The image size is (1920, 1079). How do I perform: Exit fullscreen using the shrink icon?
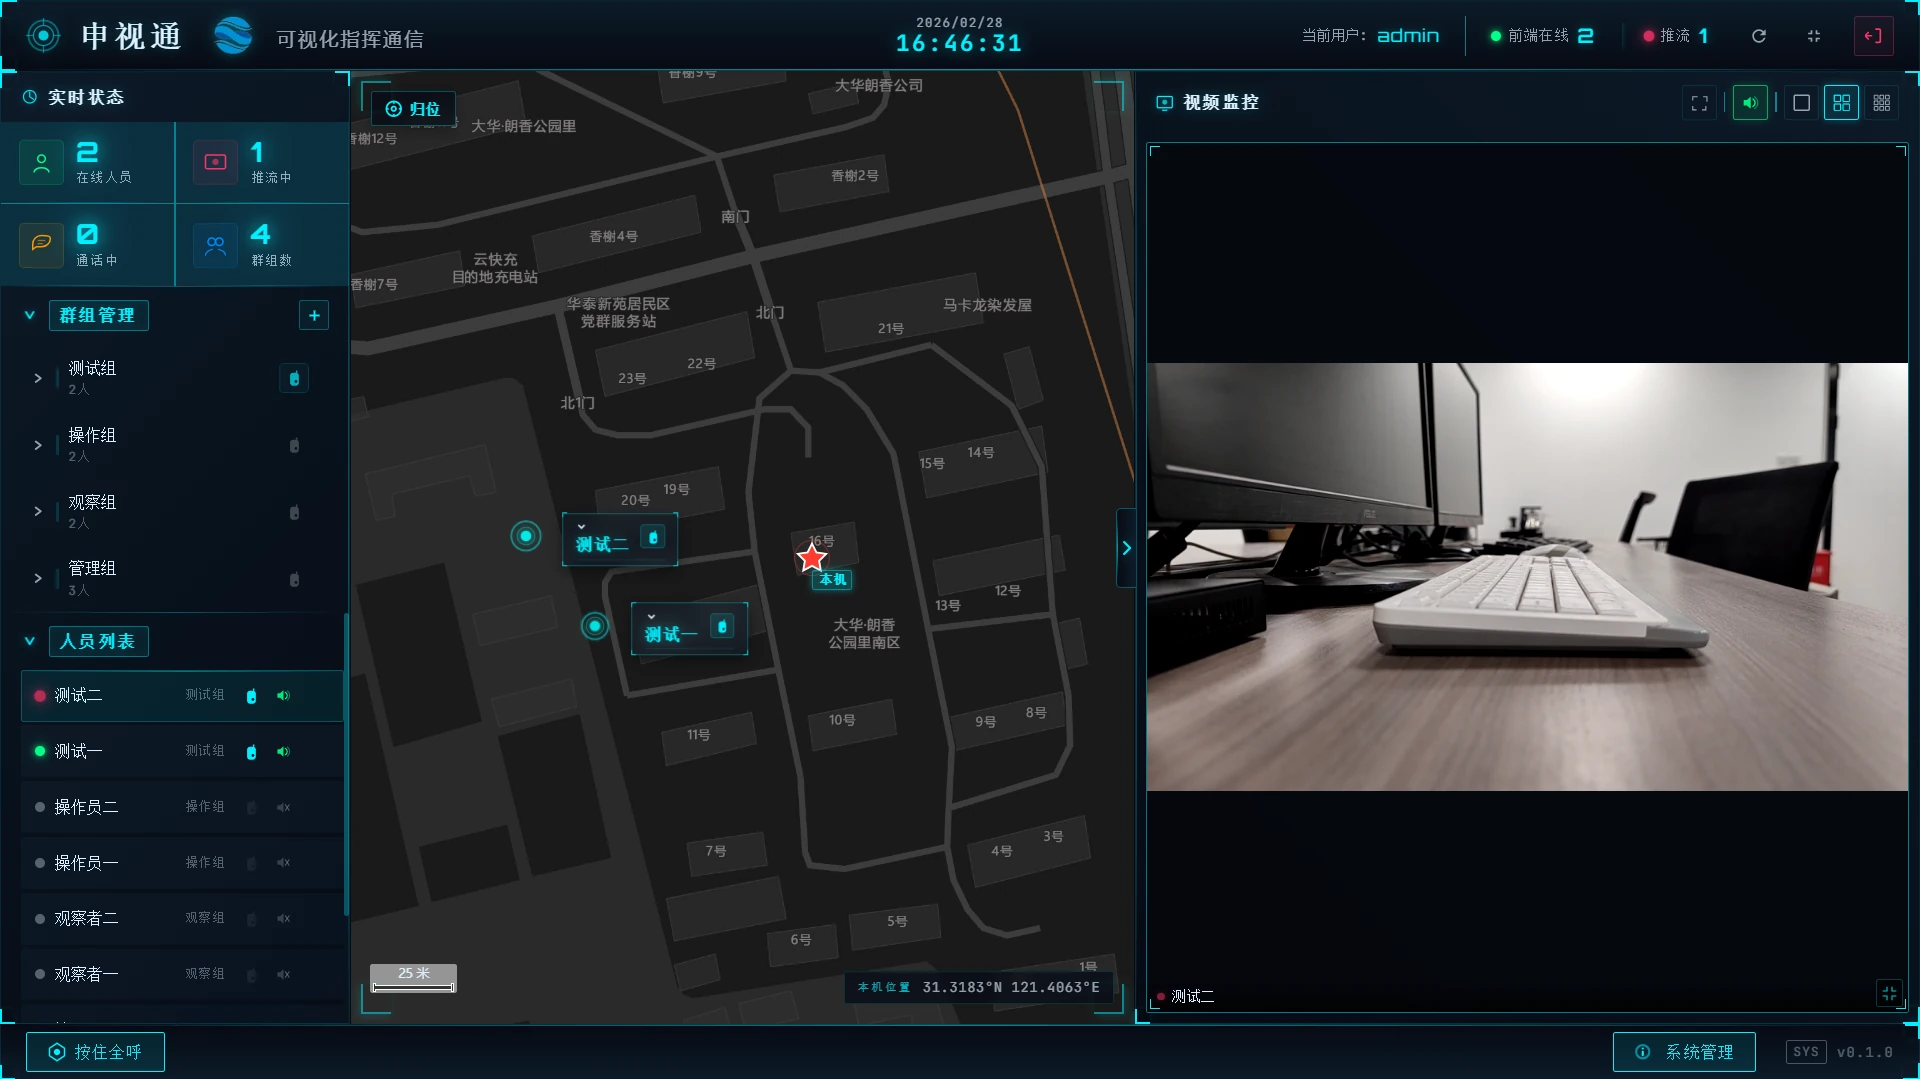point(1814,36)
